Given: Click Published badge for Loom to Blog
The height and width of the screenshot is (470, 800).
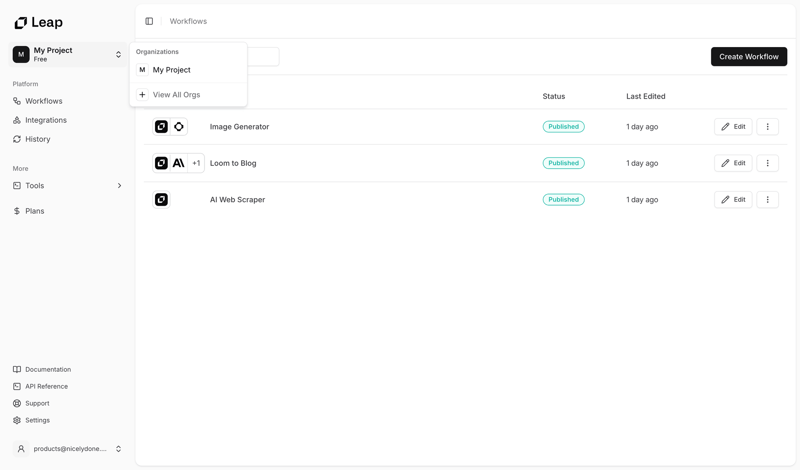Looking at the screenshot, I should tap(563, 163).
